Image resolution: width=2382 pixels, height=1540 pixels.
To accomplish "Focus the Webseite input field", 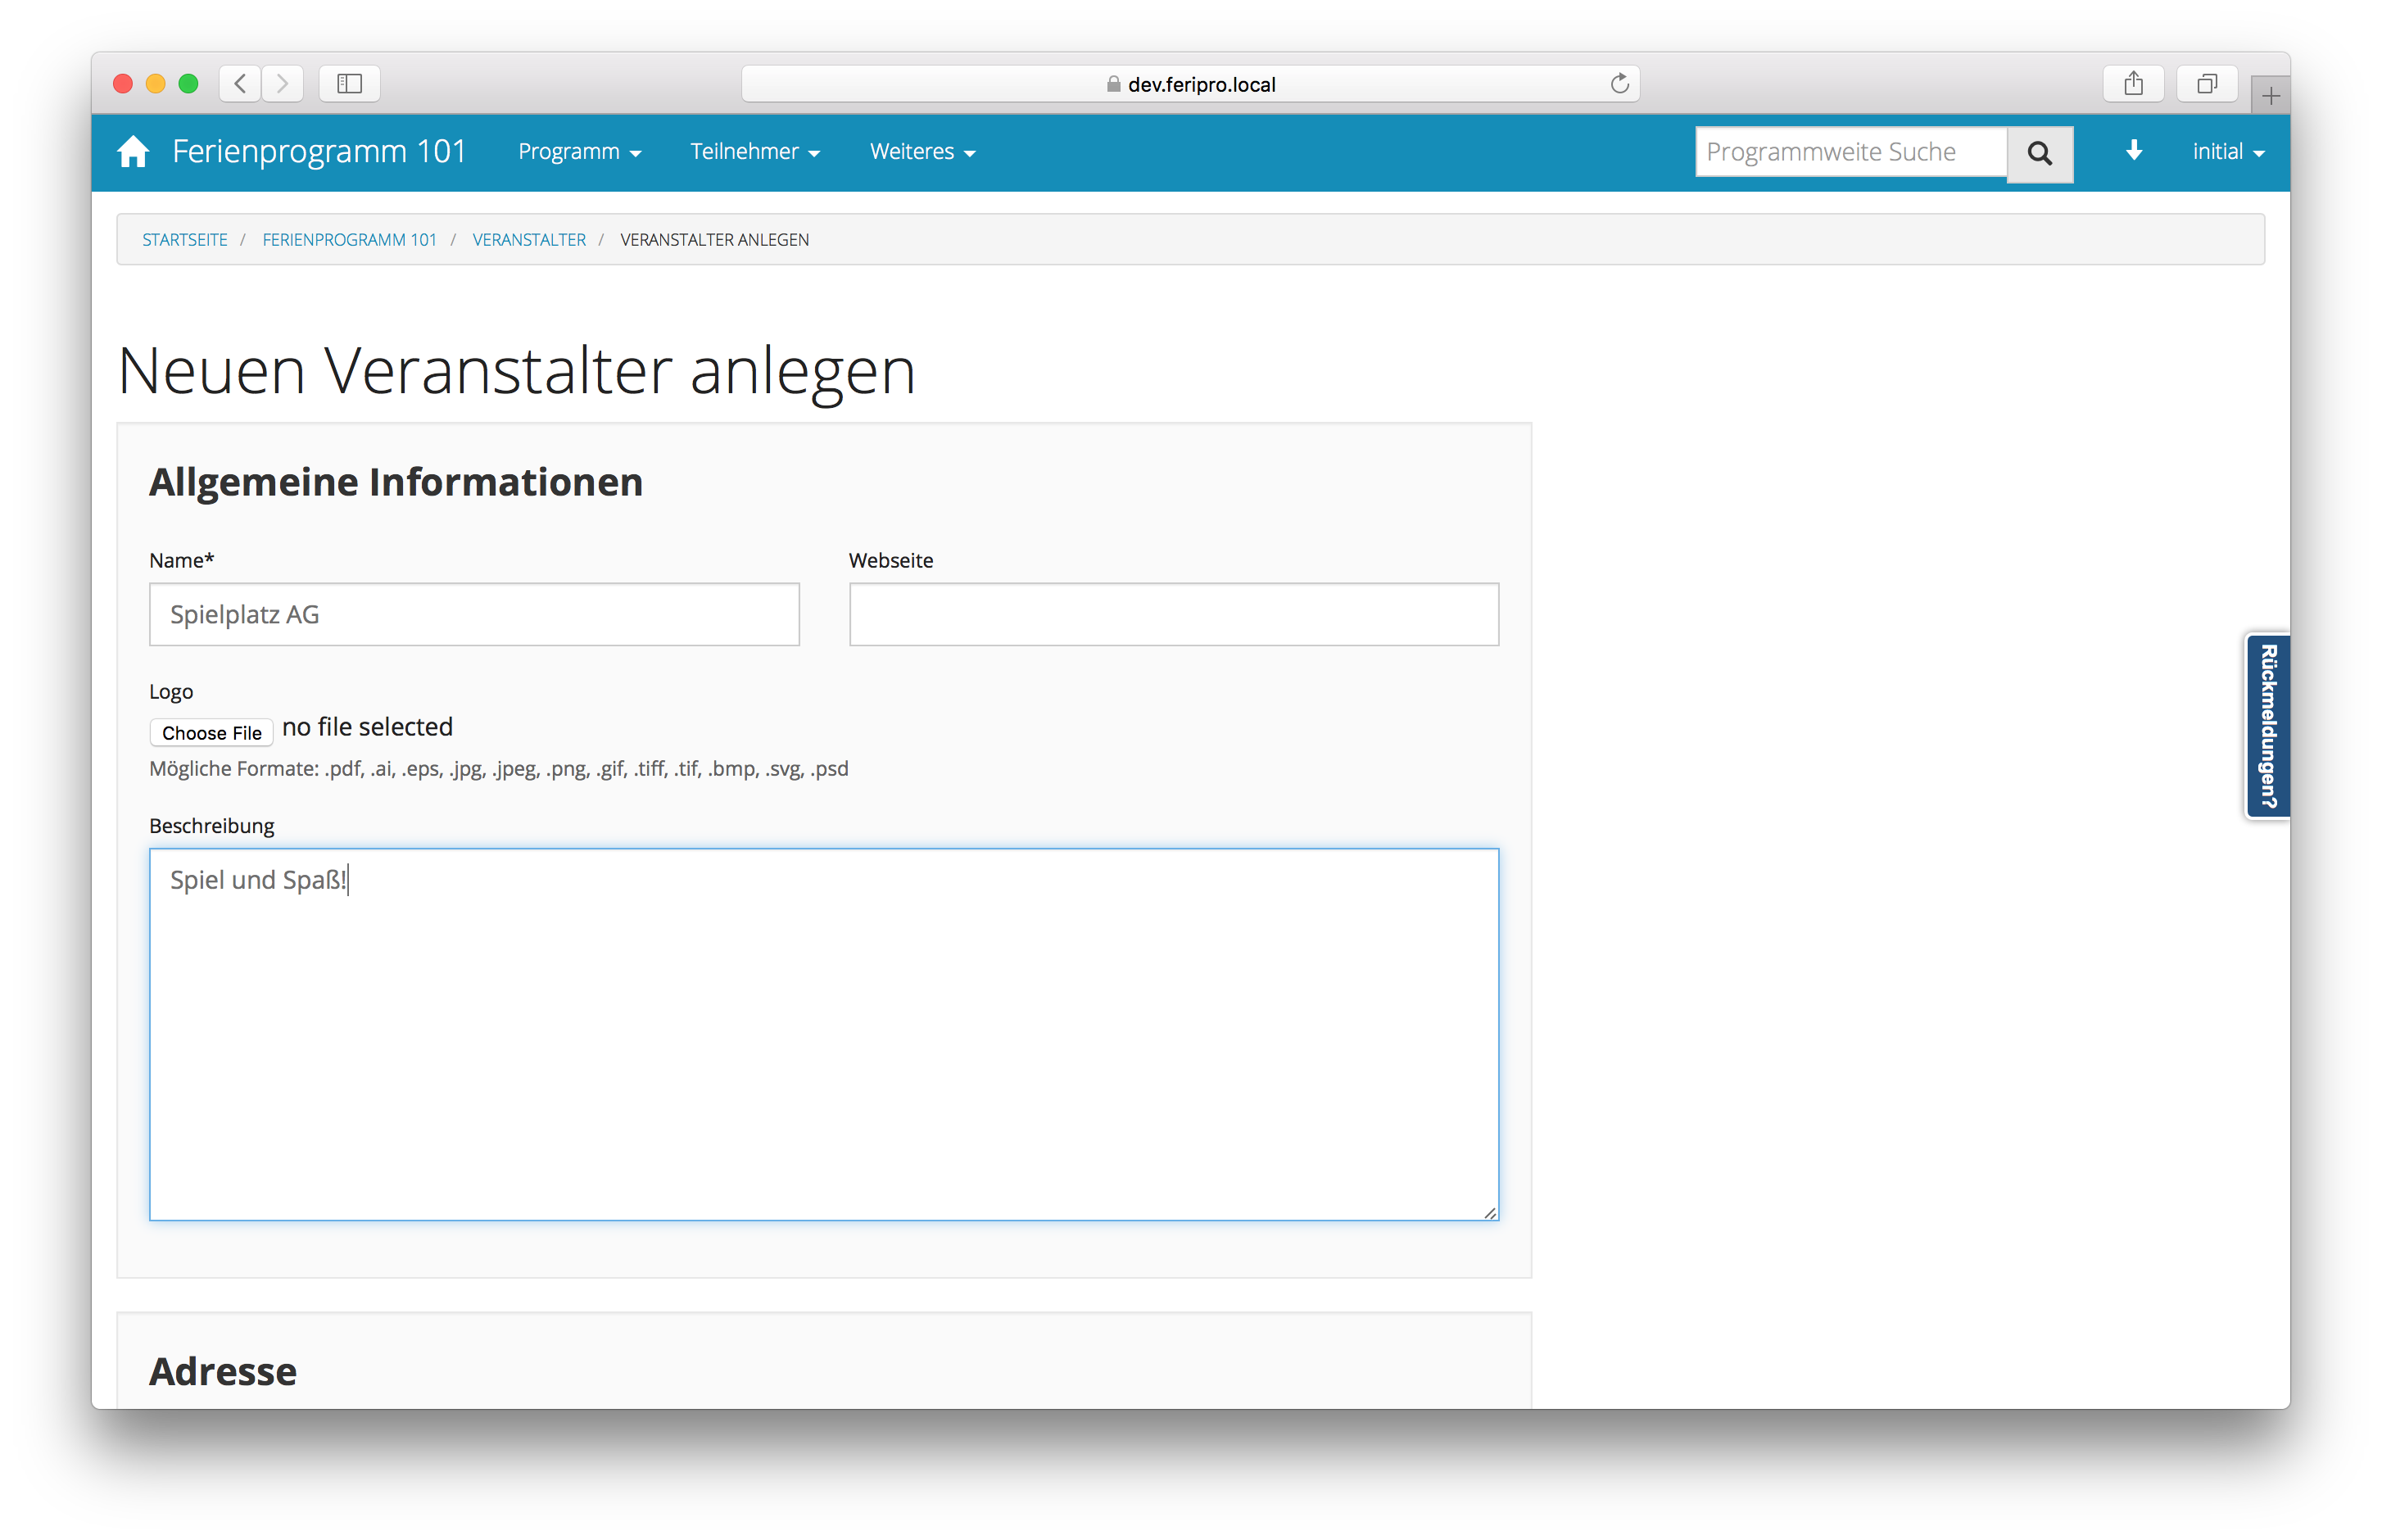I will [1173, 614].
